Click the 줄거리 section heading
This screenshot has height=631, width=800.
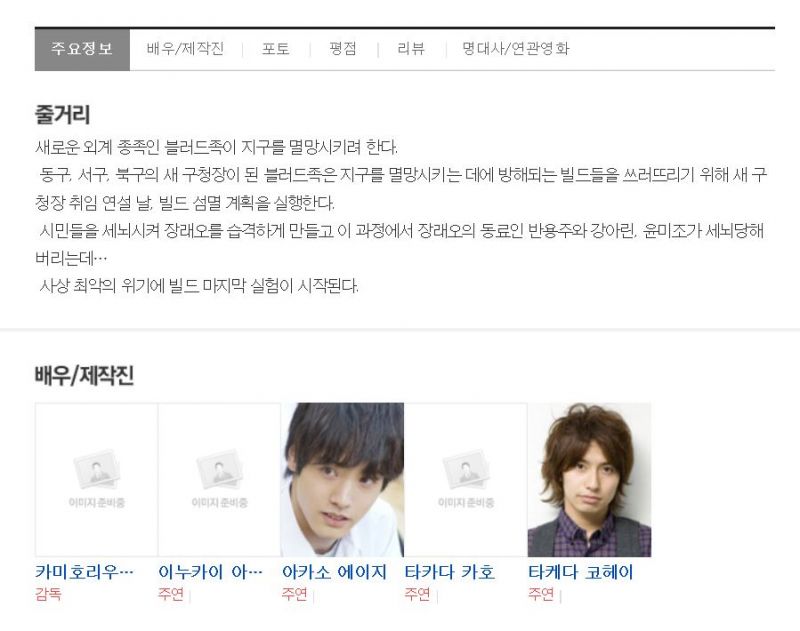(62, 114)
